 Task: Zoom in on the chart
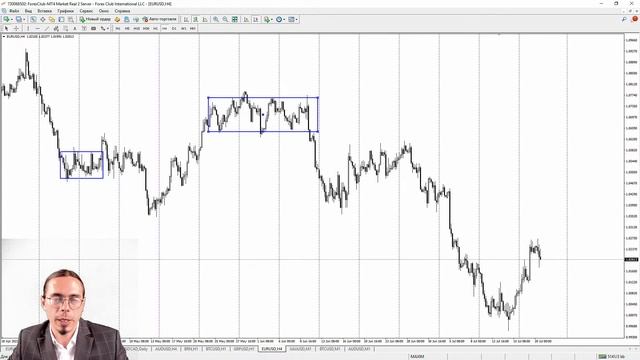[x=216, y=19]
